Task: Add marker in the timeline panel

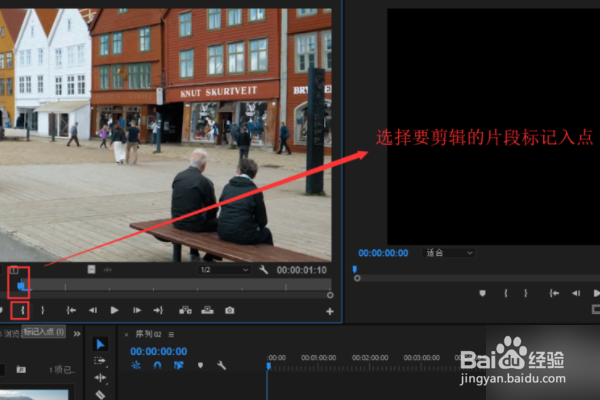Action: pyautogui.click(x=200, y=366)
